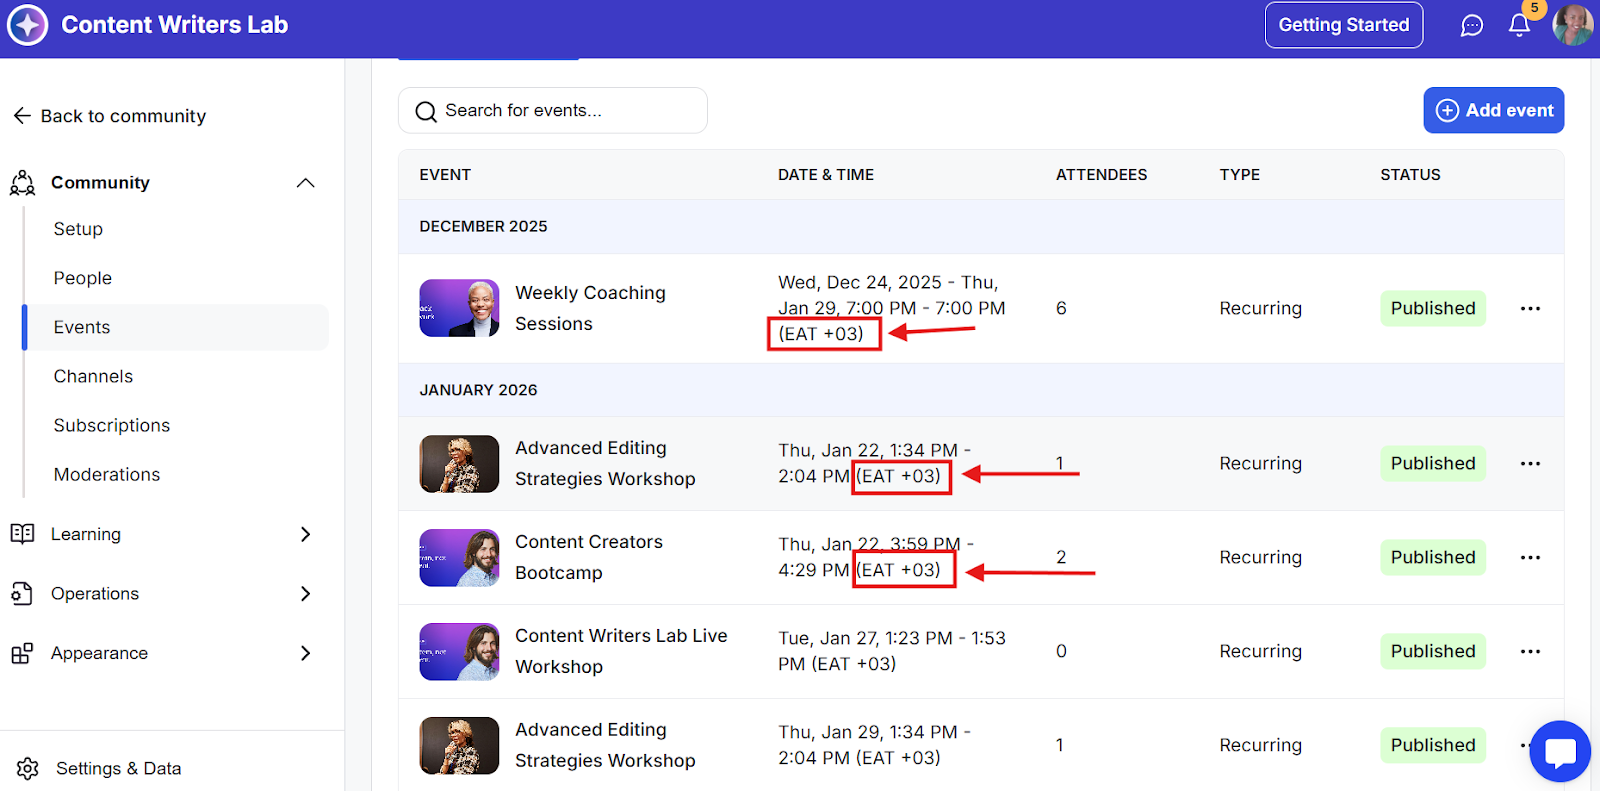Click the Published status of Weekly Coaching Sessions

point(1433,308)
